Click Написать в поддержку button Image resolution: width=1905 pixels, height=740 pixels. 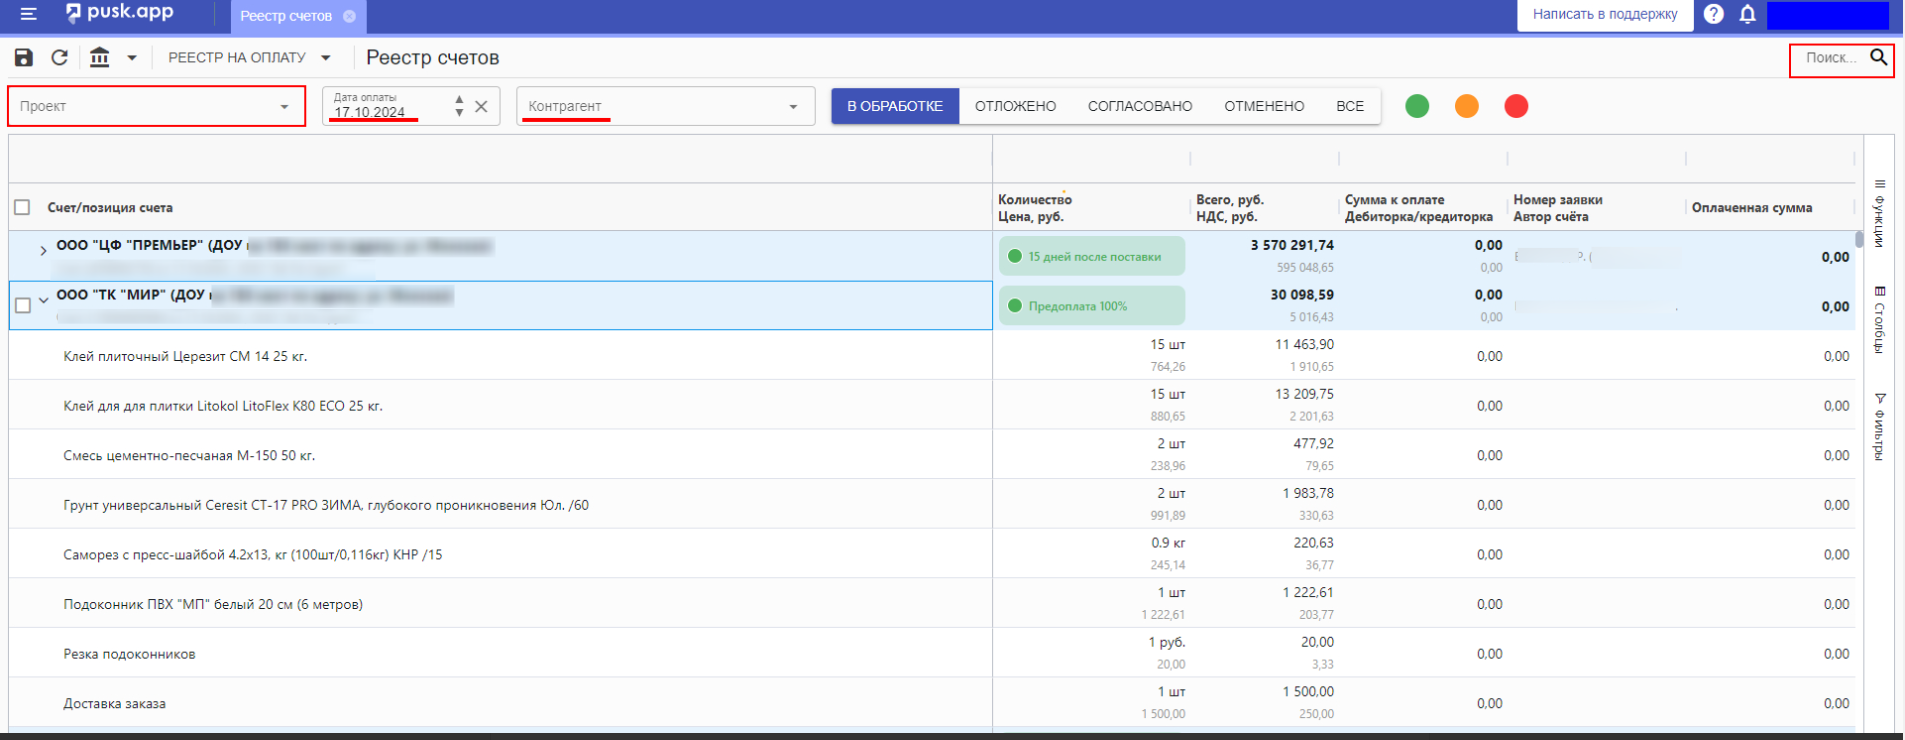point(1605,15)
